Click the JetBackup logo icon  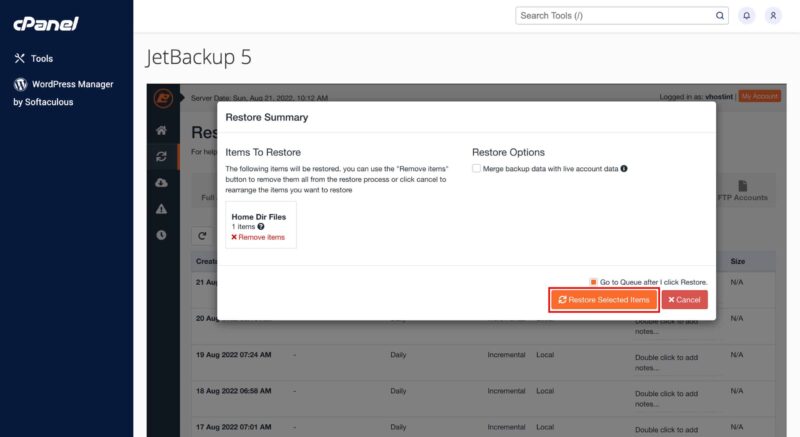163,98
